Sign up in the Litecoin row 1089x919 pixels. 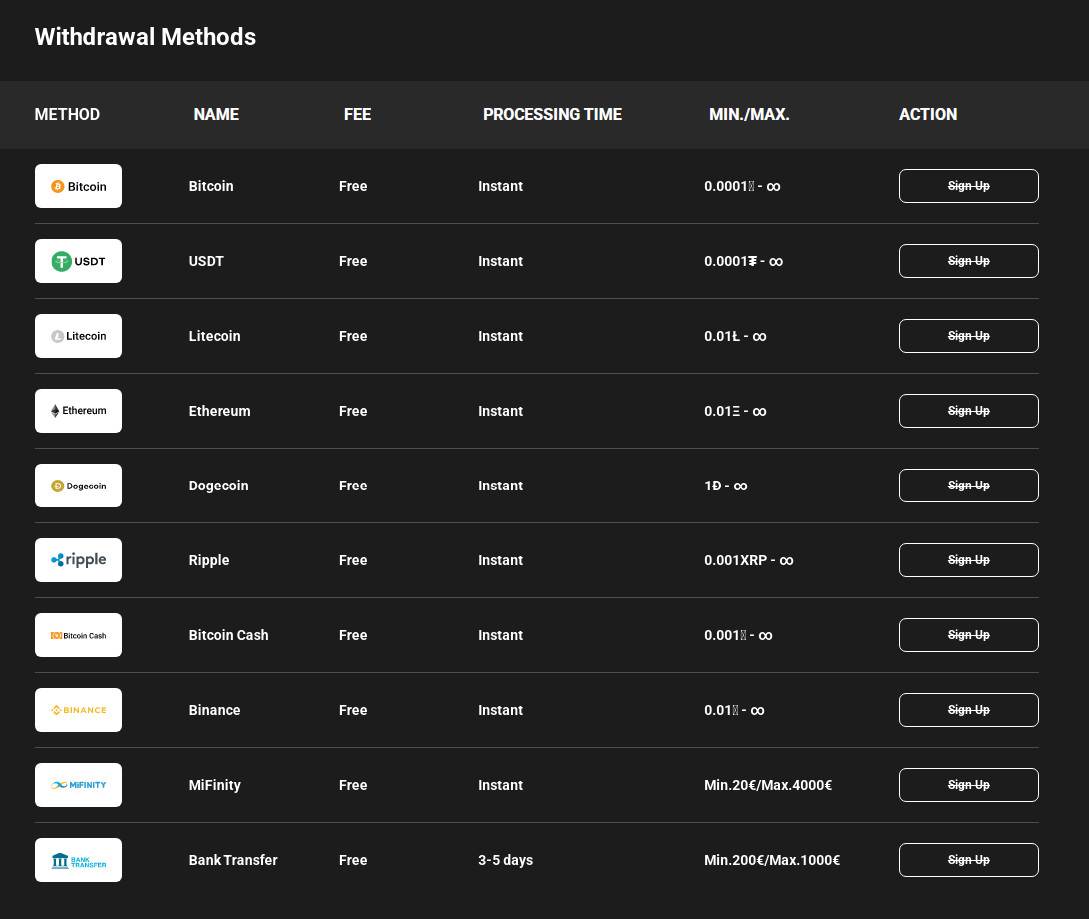tap(969, 336)
